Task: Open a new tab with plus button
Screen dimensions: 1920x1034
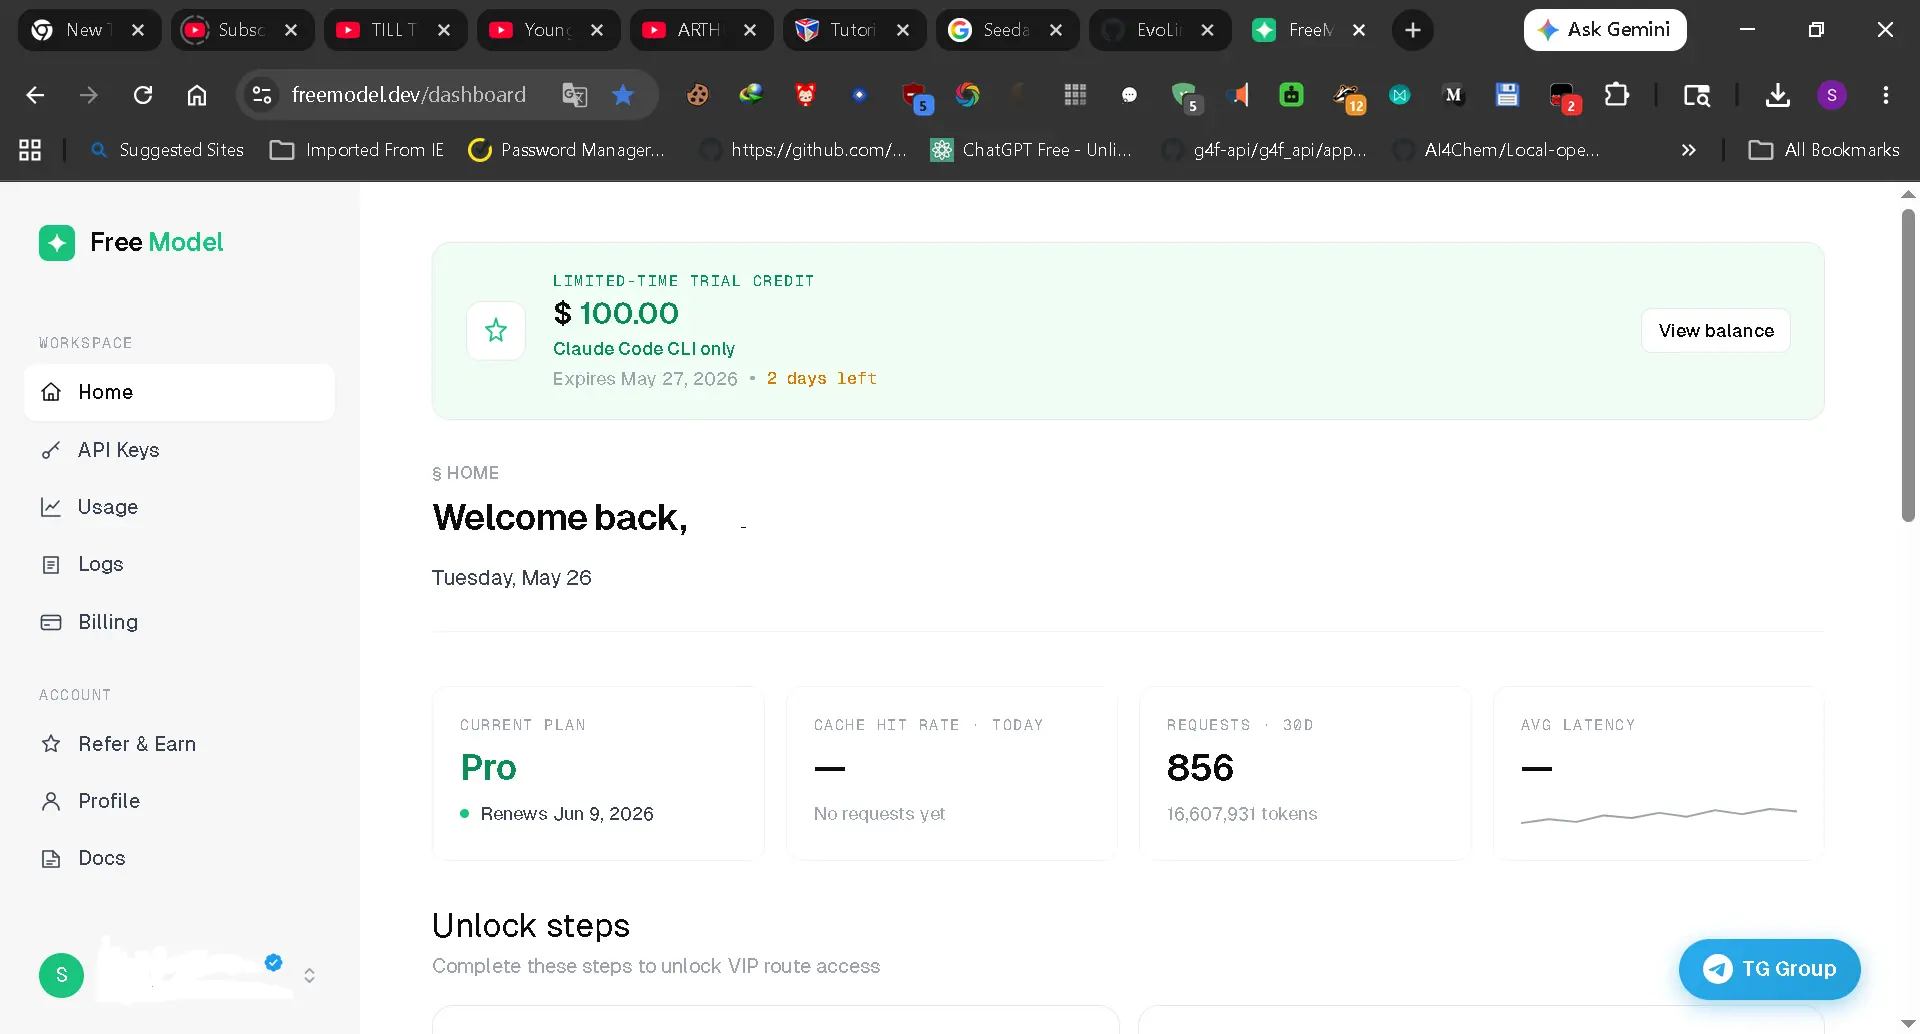Action: pyautogui.click(x=1412, y=30)
